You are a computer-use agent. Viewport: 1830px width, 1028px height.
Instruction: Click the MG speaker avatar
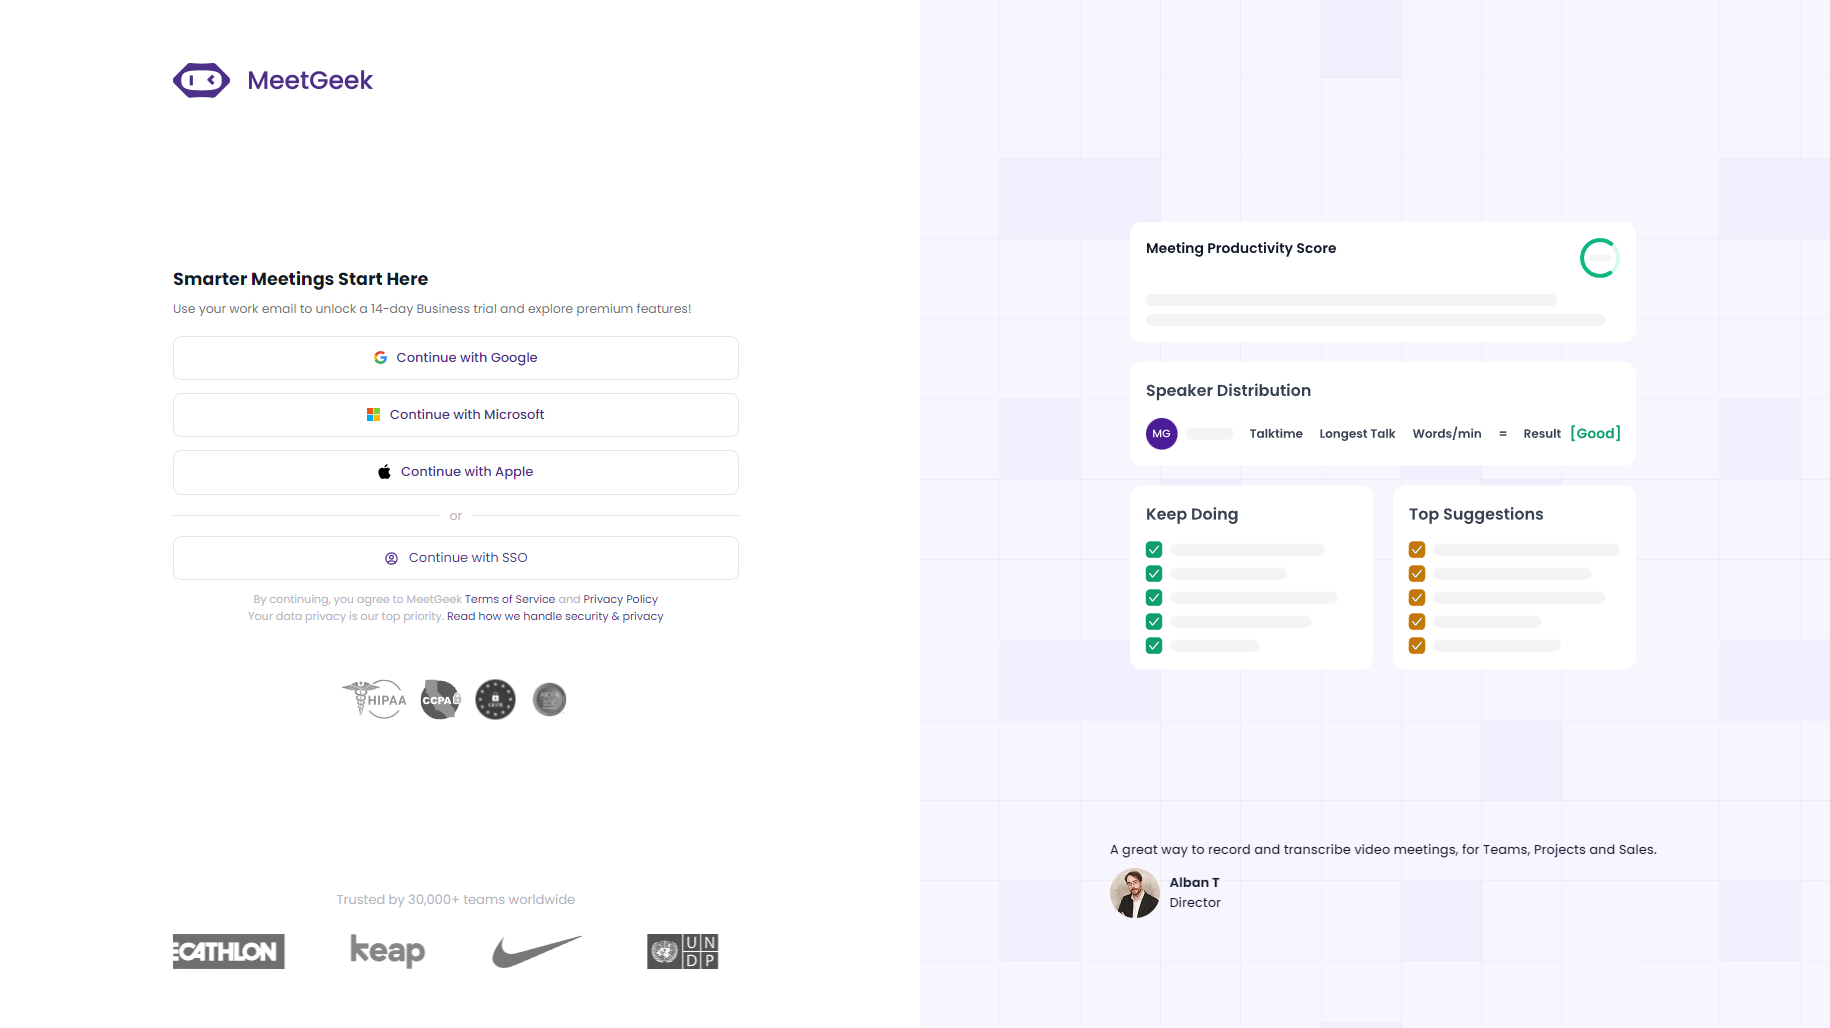[x=1161, y=433]
